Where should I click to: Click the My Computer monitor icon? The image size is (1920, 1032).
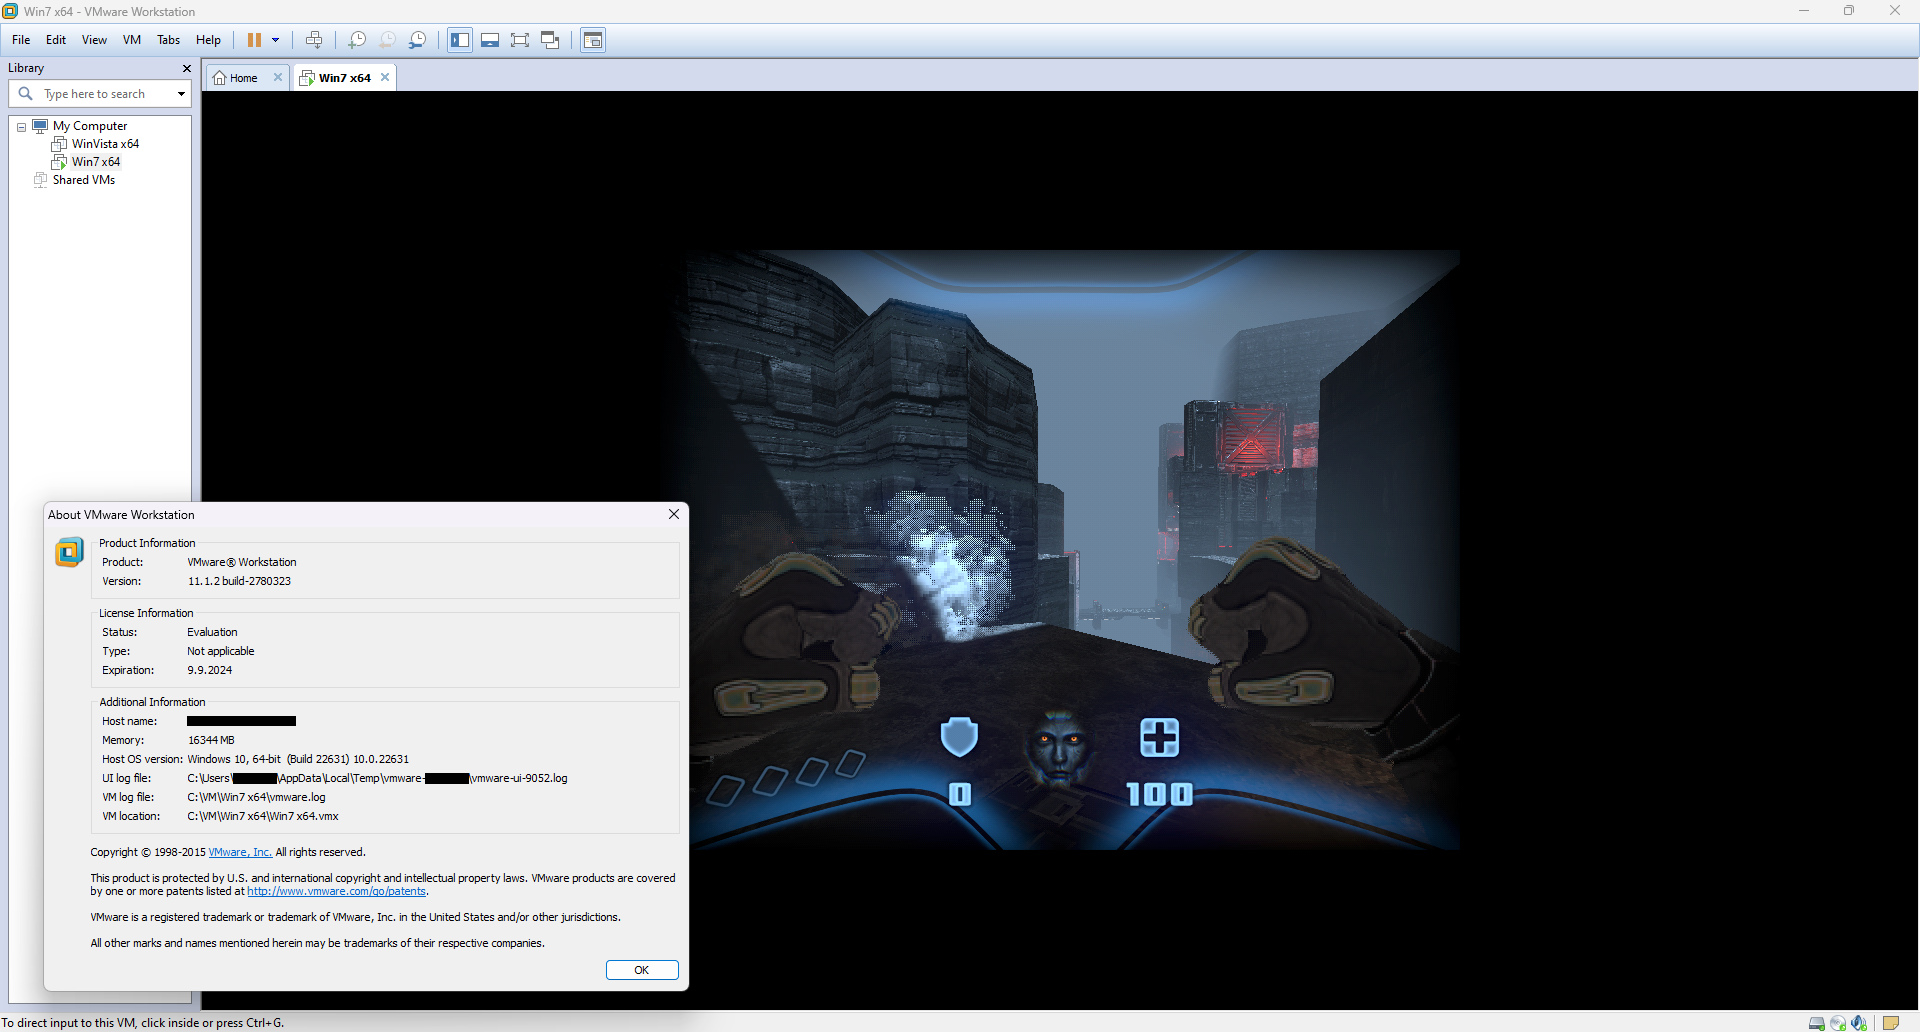point(40,126)
